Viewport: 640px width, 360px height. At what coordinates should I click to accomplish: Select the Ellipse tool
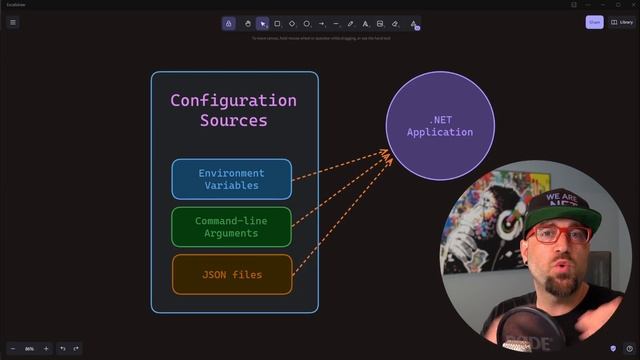pyautogui.click(x=307, y=24)
